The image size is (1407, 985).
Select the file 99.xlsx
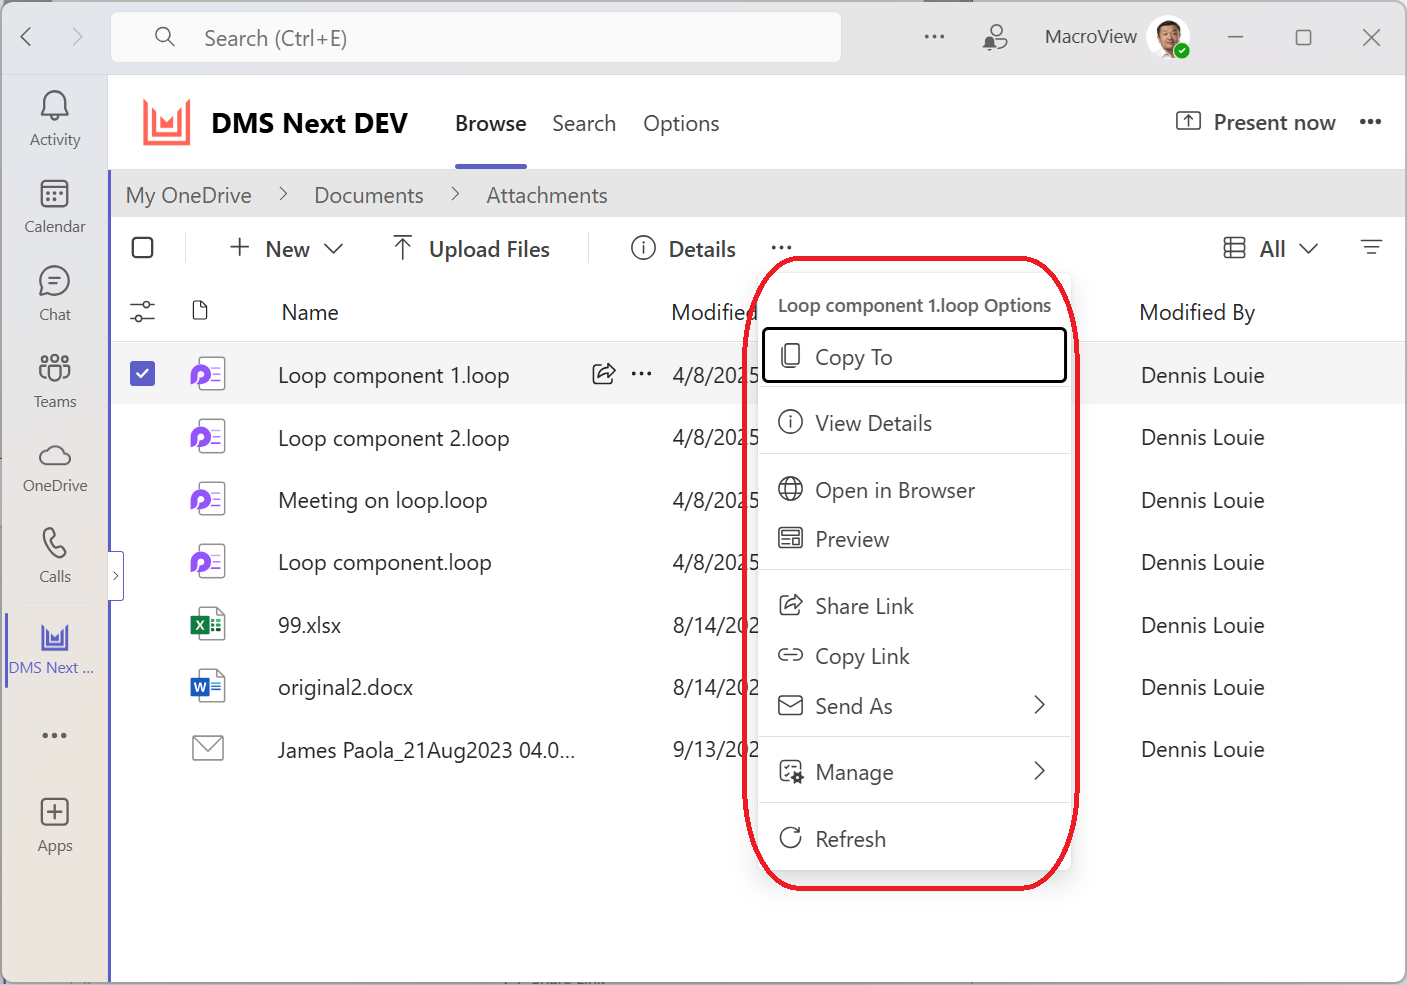[x=310, y=625]
